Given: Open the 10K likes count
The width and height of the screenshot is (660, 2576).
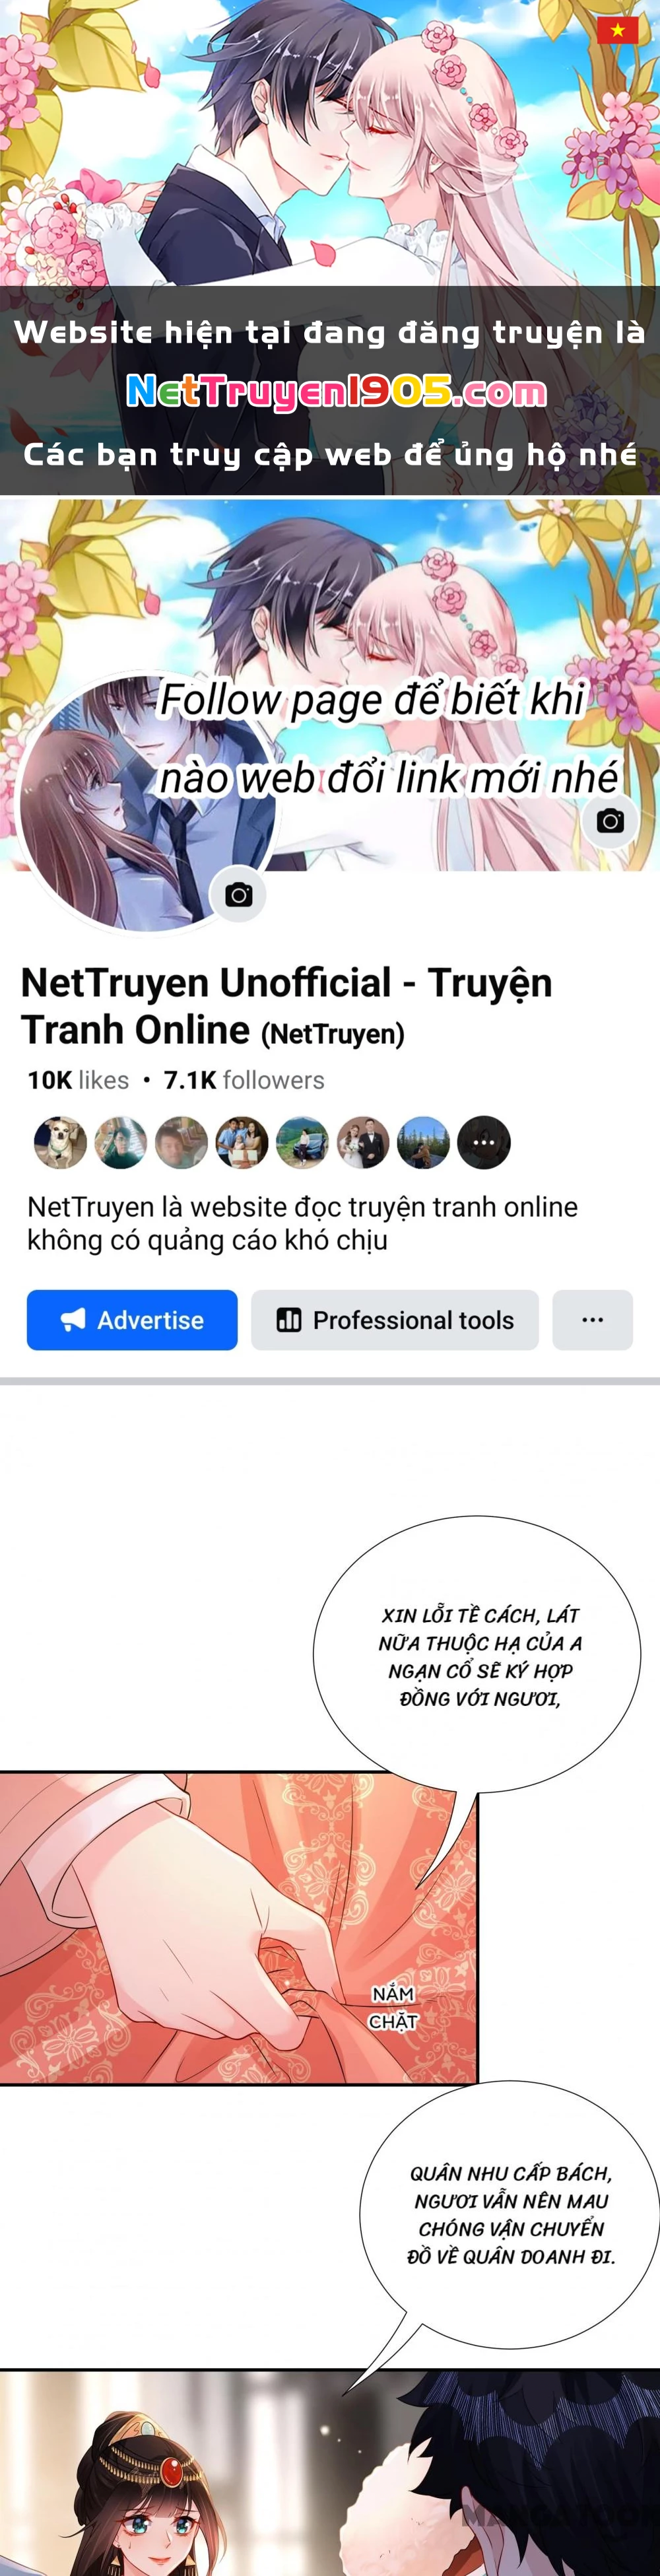Looking at the screenshot, I should (78, 1080).
